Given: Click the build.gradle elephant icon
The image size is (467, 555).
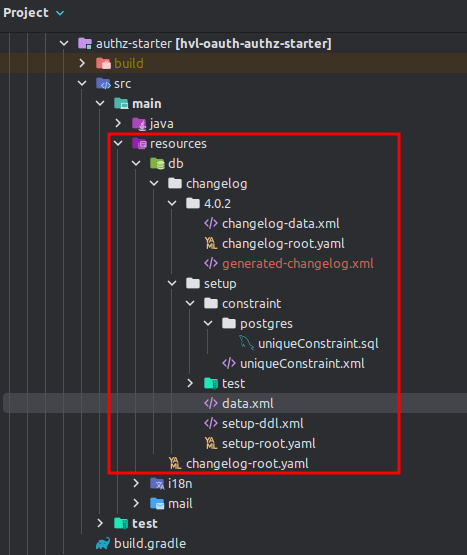Looking at the screenshot, I should [x=103, y=544].
